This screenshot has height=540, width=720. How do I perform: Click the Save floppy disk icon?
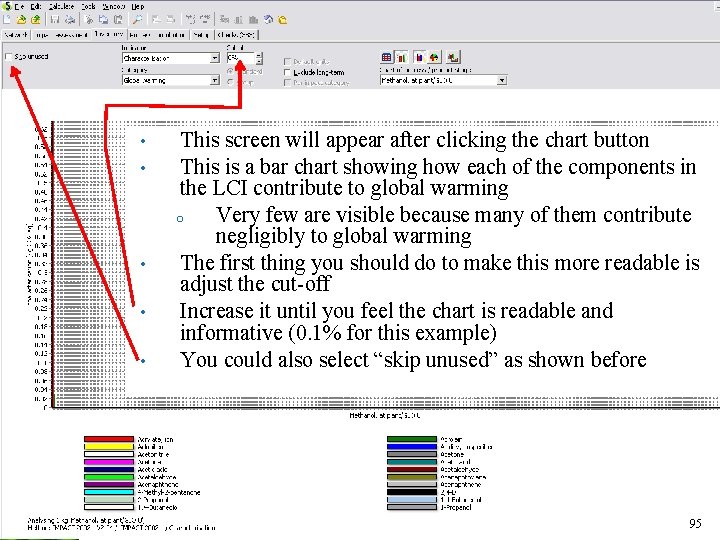pos(55,20)
